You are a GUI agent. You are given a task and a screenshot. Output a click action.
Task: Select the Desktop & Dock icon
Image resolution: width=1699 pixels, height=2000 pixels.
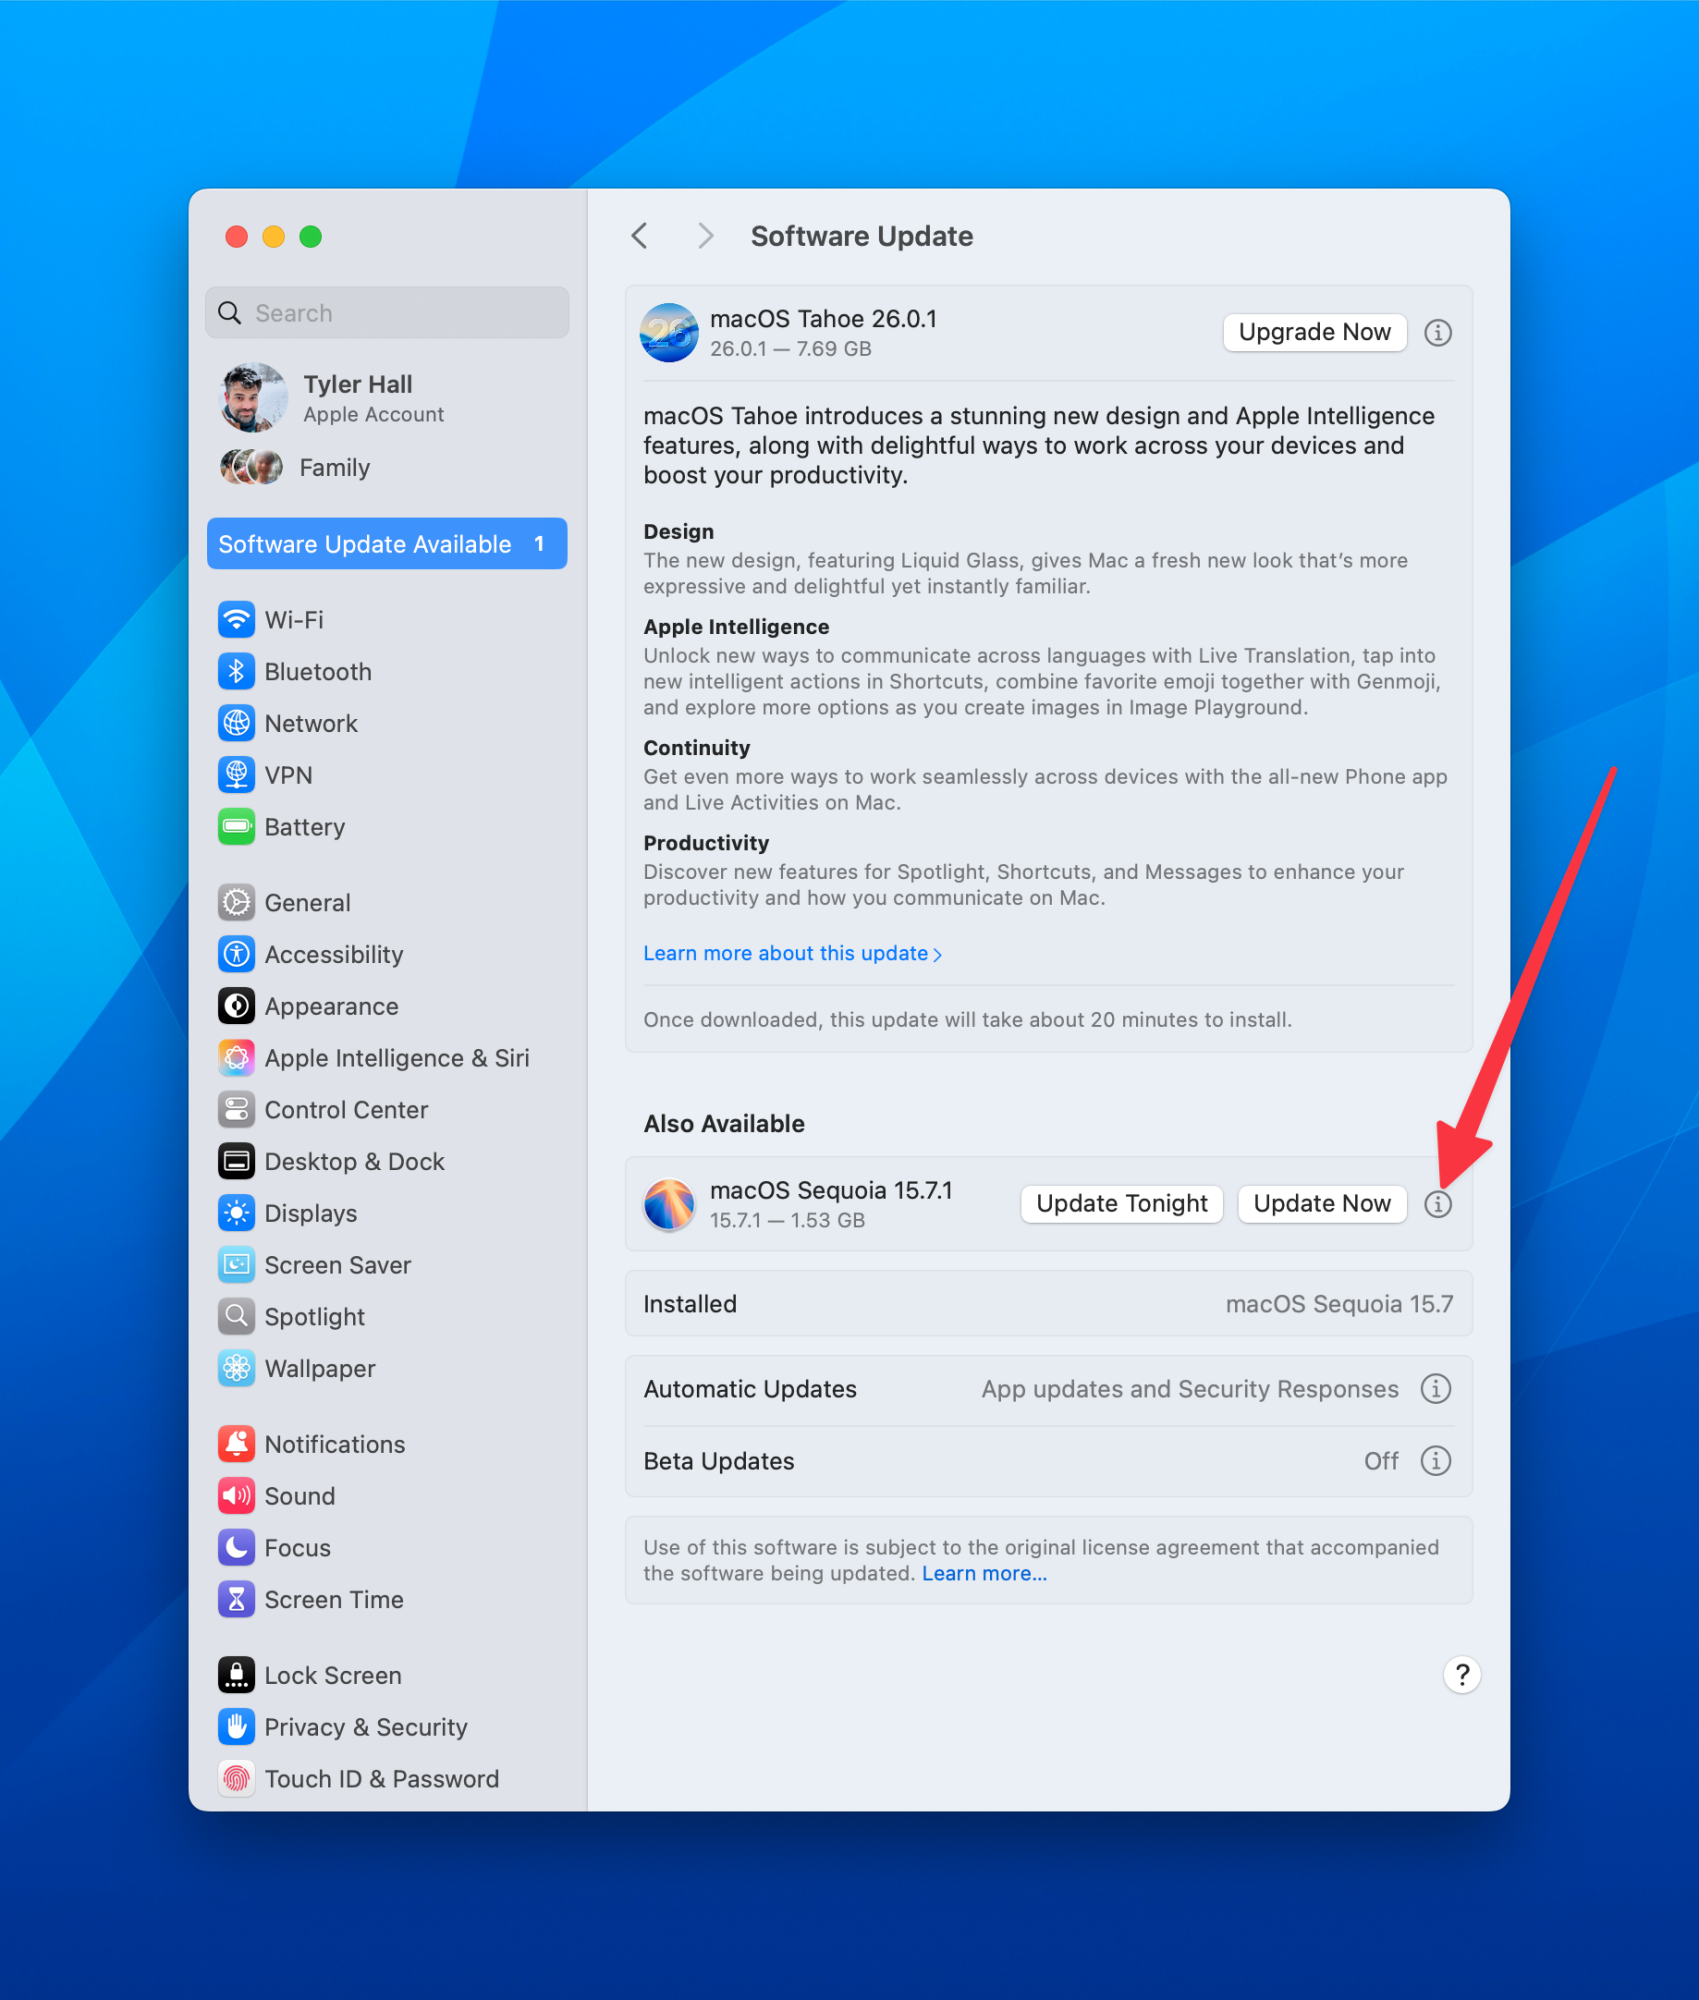[x=236, y=1162]
